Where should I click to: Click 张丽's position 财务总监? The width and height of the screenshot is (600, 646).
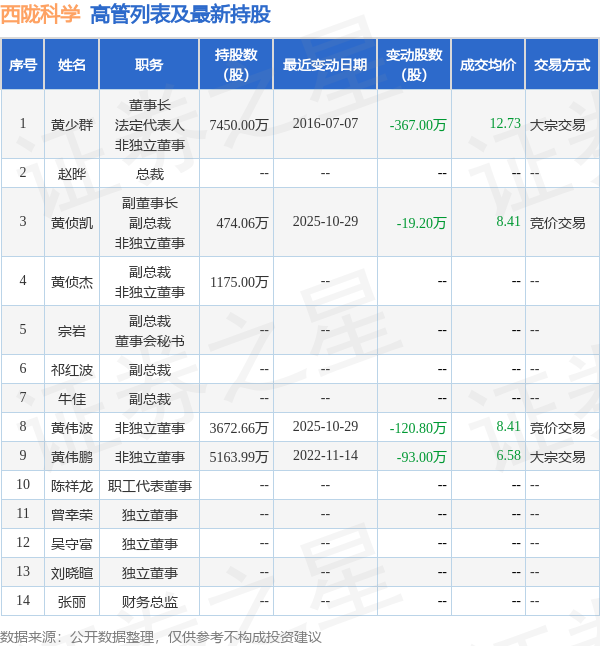149,602
